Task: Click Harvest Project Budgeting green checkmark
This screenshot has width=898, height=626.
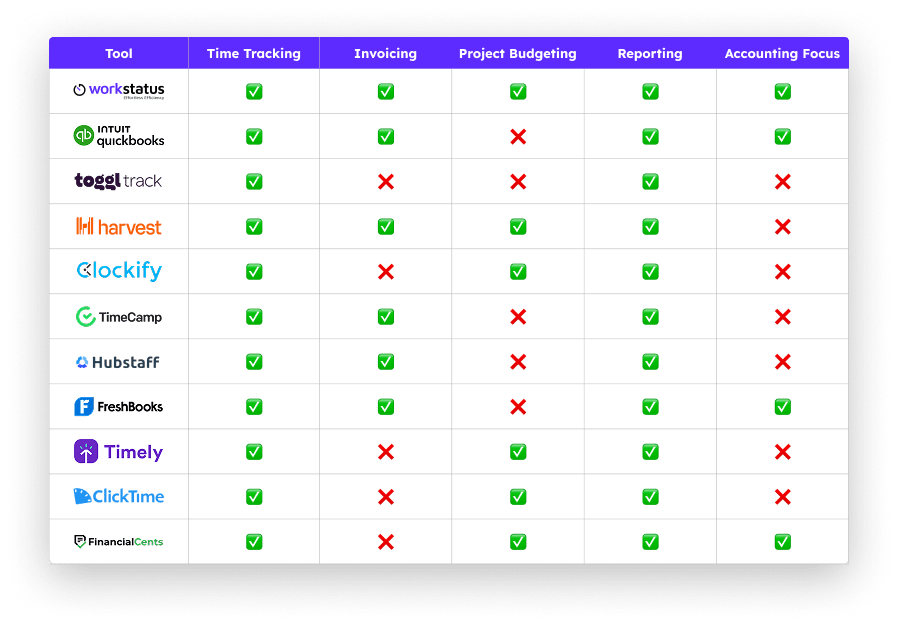Action: coord(518,227)
